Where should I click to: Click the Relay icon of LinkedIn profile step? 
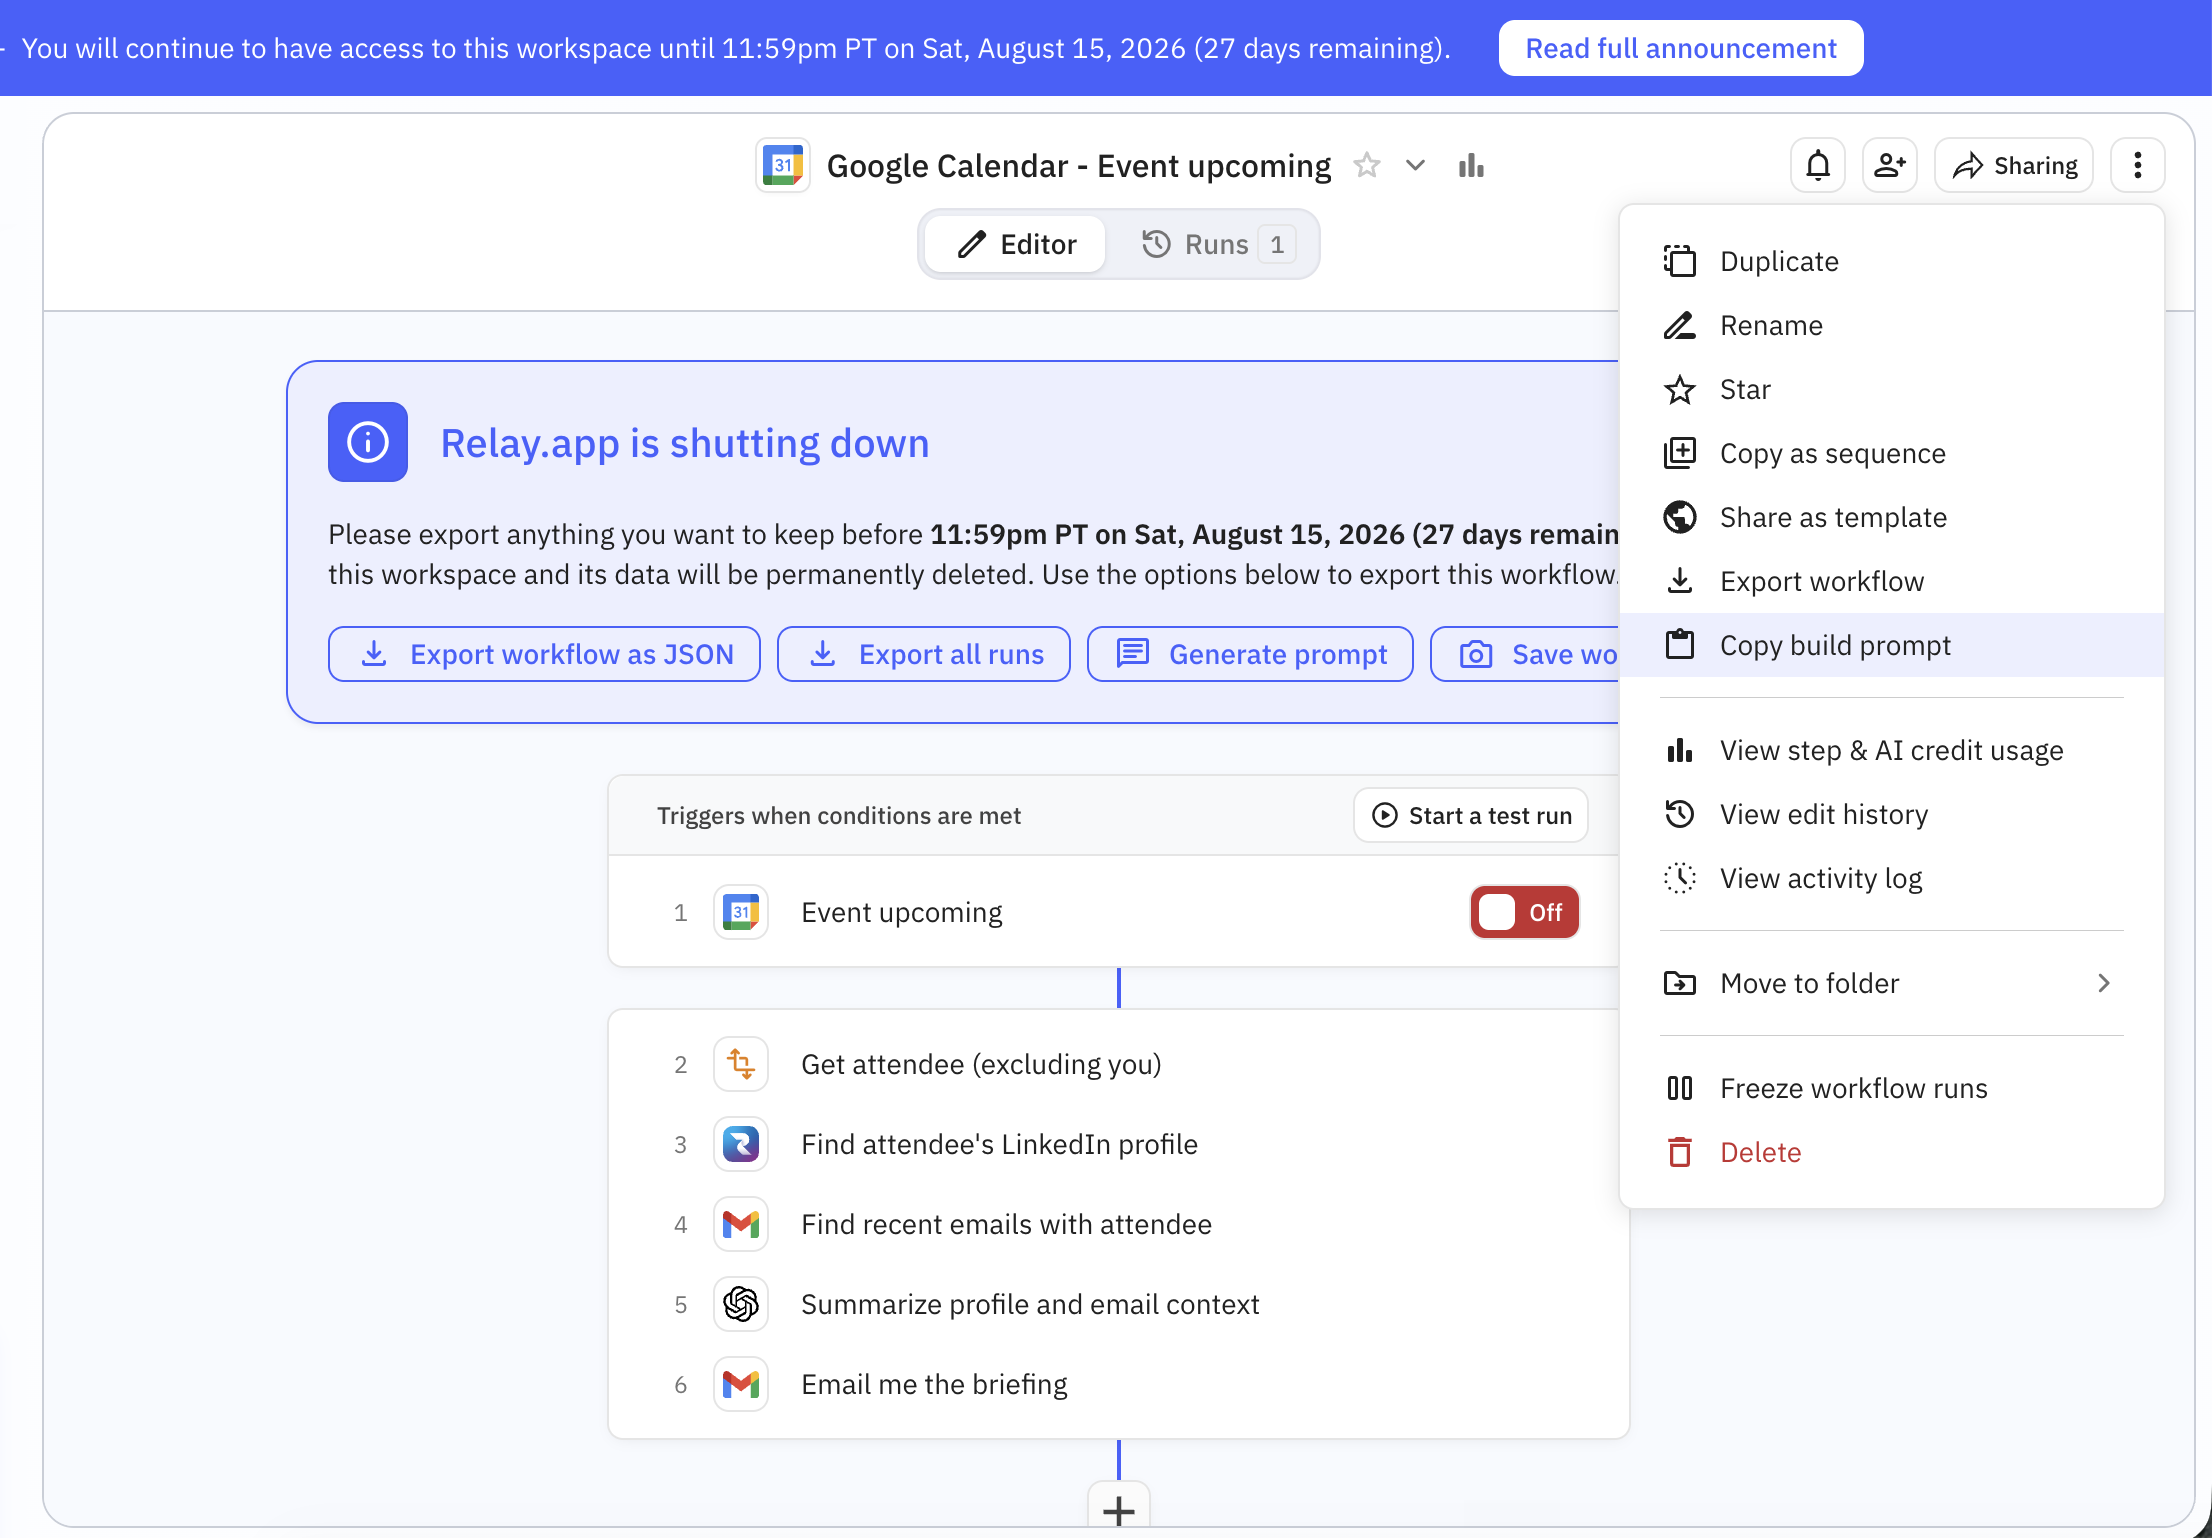(x=741, y=1144)
